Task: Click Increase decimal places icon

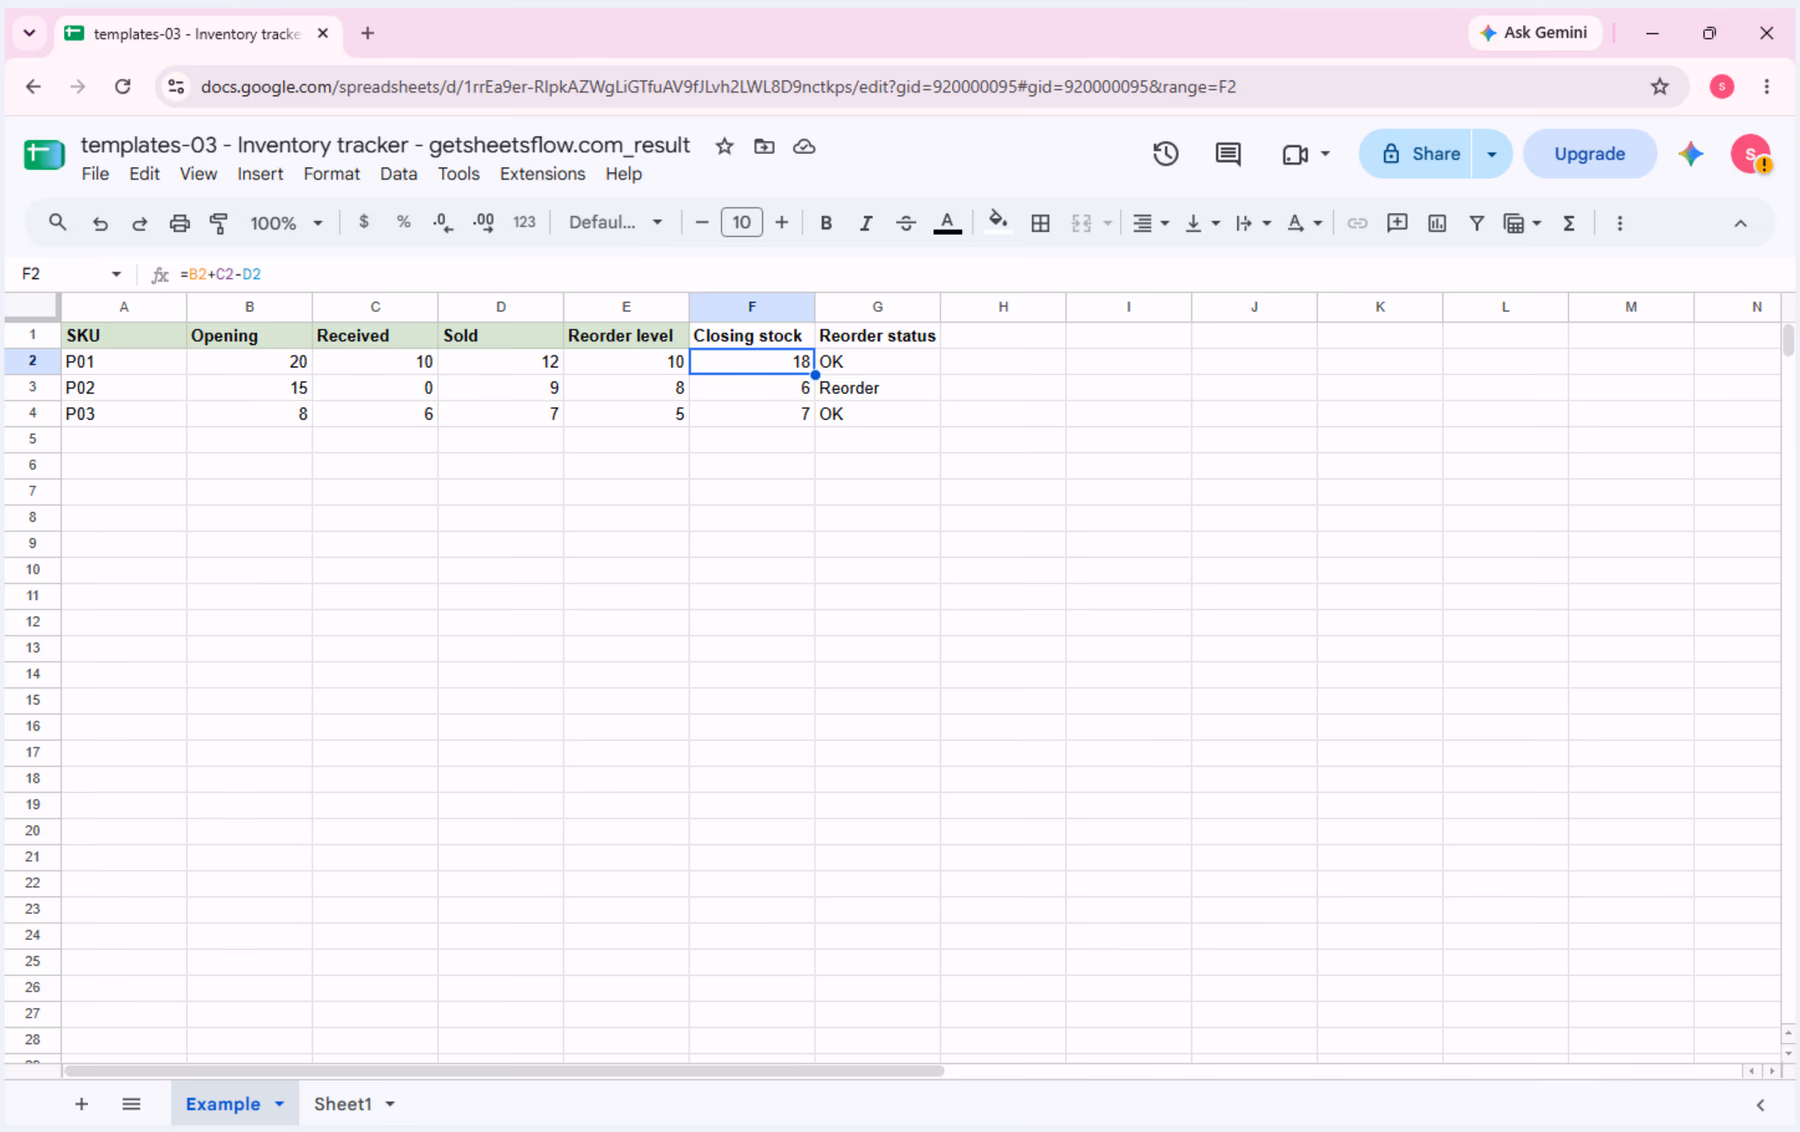Action: click(x=483, y=223)
